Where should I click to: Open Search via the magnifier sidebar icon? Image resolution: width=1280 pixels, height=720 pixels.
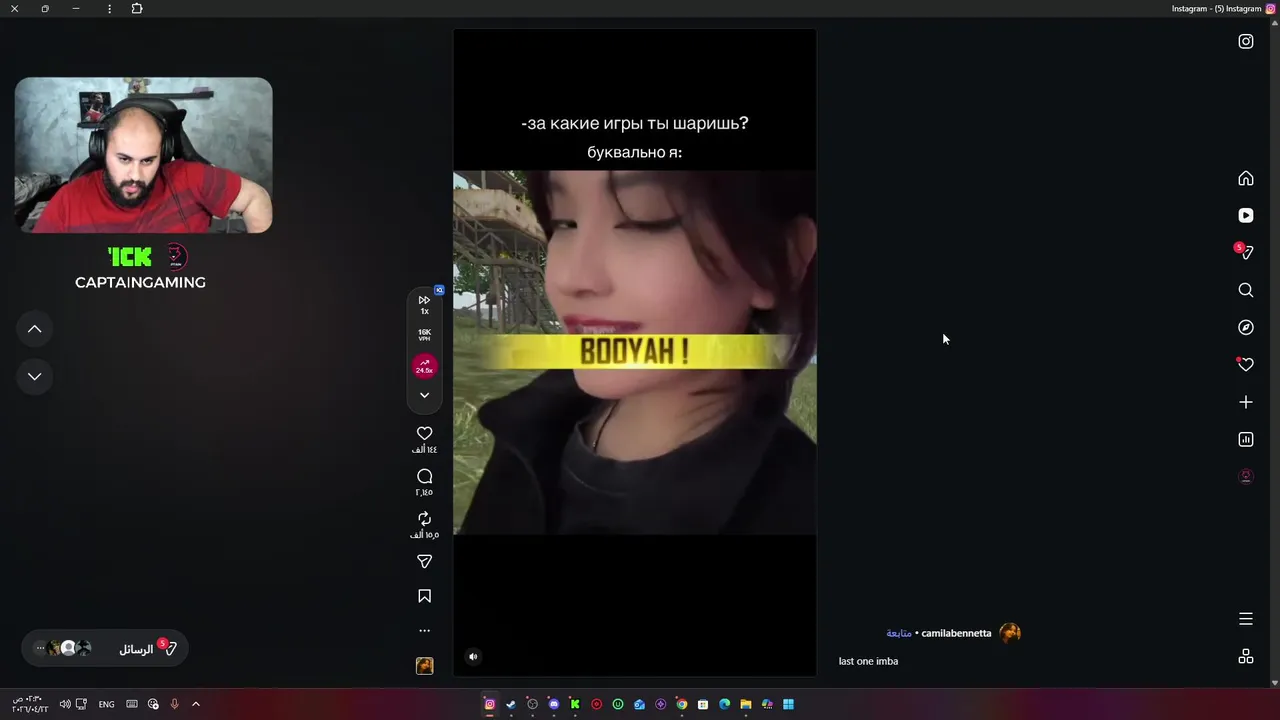tap(1246, 290)
